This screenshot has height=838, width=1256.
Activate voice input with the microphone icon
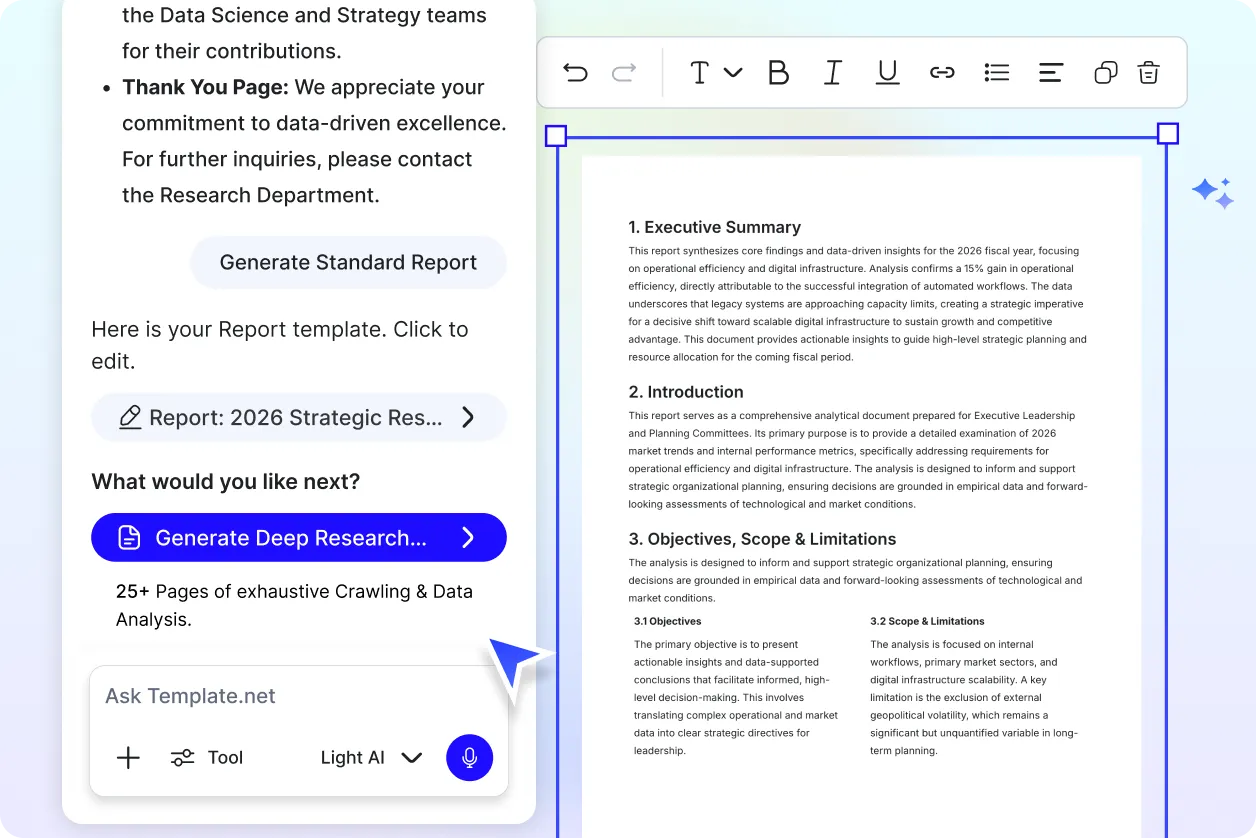click(469, 757)
